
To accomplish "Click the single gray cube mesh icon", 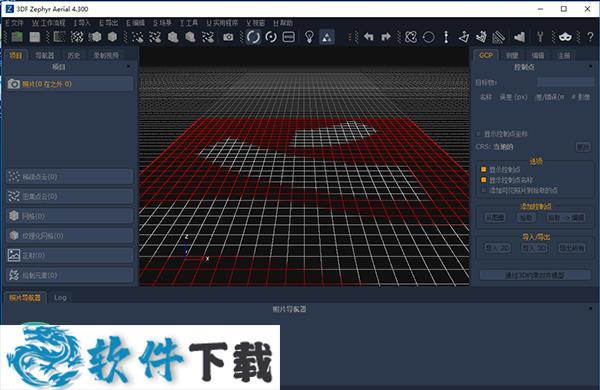I will click(x=112, y=37).
